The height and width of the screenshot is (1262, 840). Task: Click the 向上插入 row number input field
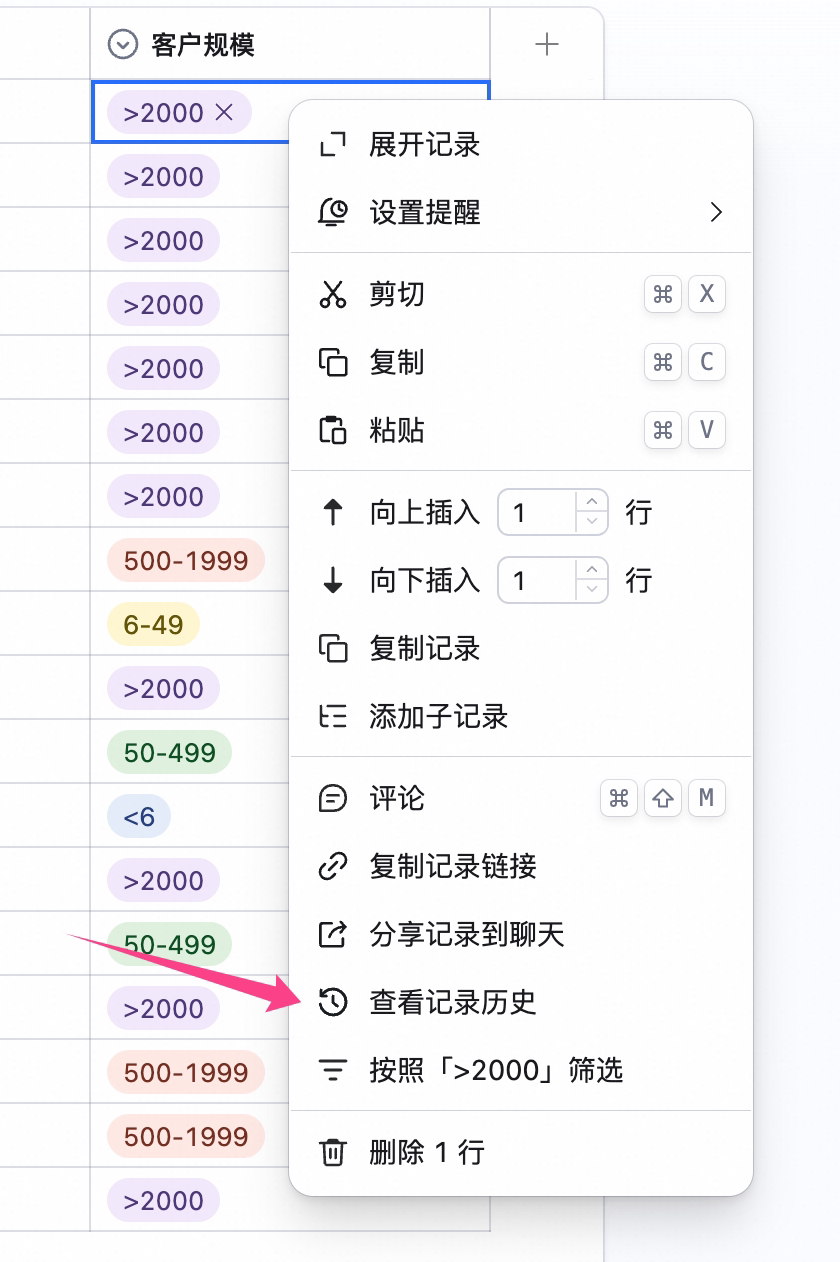538,513
